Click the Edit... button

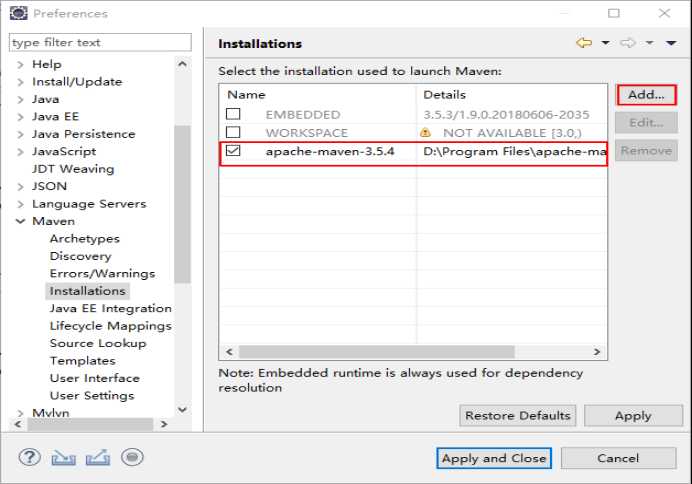[x=646, y=123]
